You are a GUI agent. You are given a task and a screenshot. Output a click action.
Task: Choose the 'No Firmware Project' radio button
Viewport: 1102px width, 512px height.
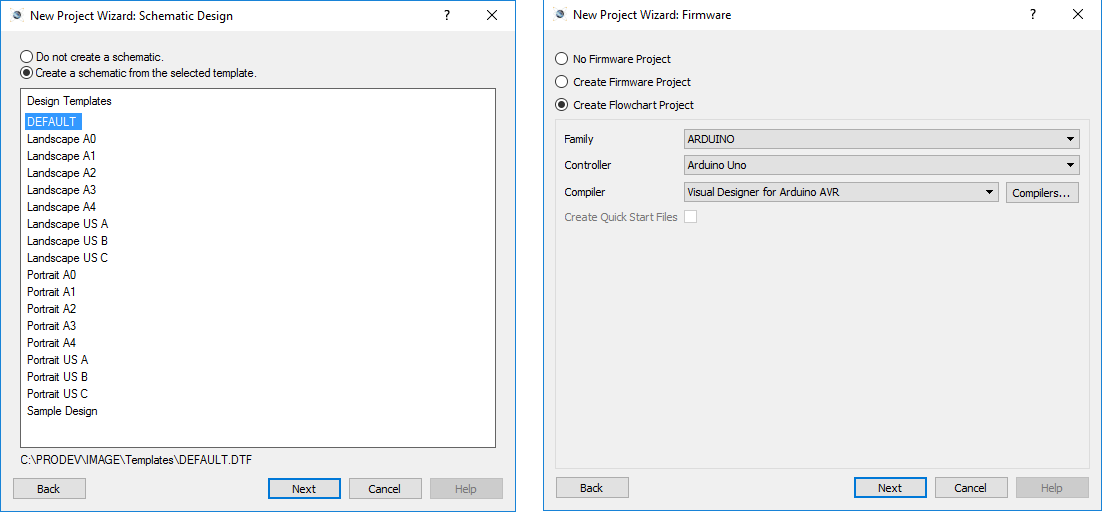pyautogui.click(x=562, y=59)
